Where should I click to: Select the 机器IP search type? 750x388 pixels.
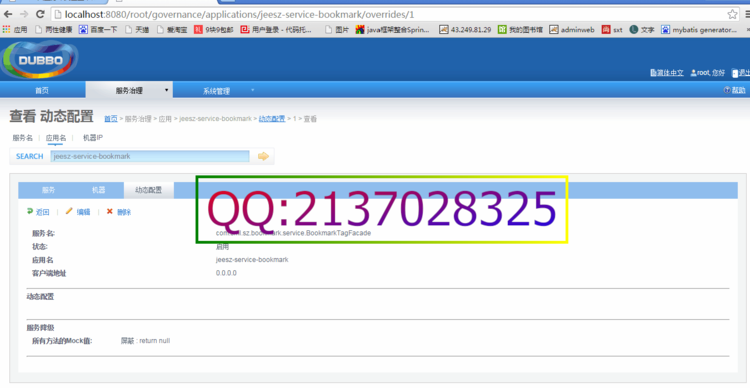[93, 138]
